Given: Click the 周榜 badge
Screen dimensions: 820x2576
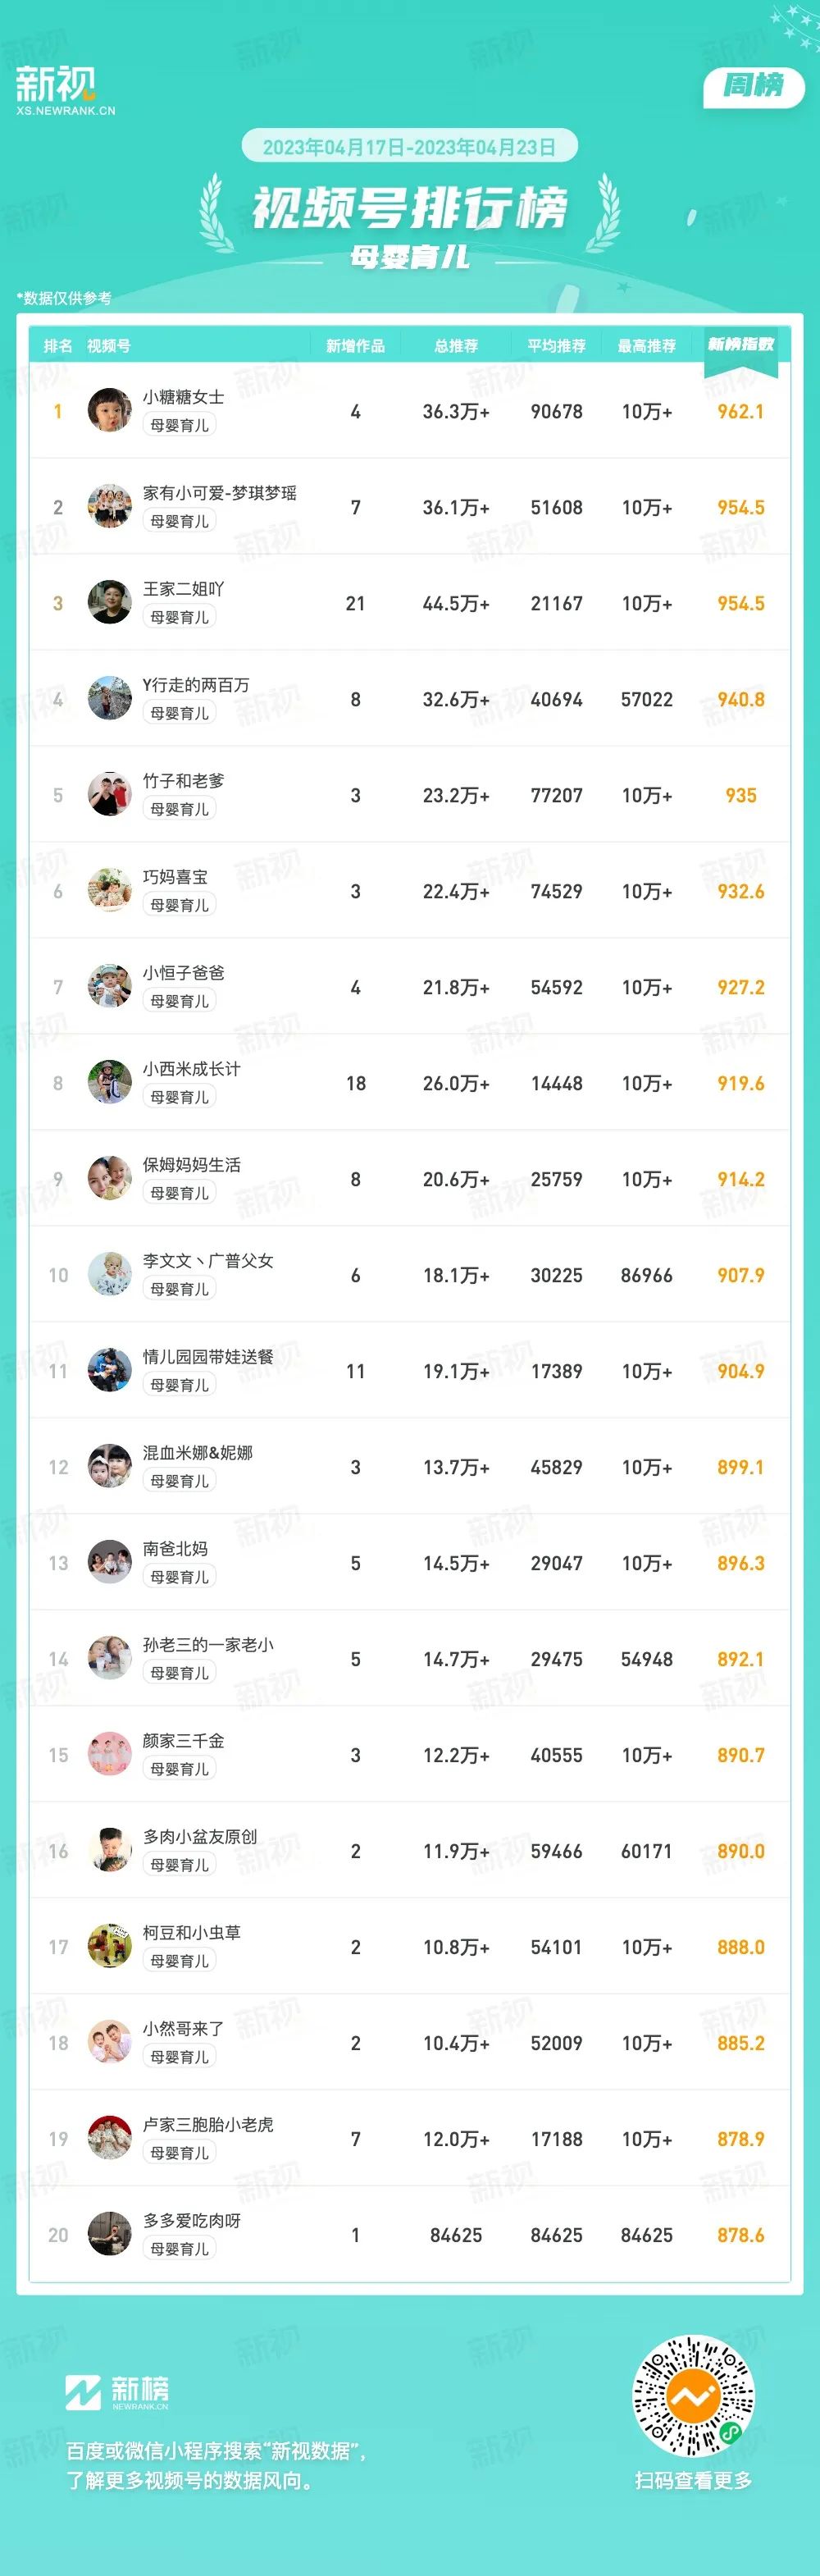Looking at the screenshot, I should tap(754, 86).
